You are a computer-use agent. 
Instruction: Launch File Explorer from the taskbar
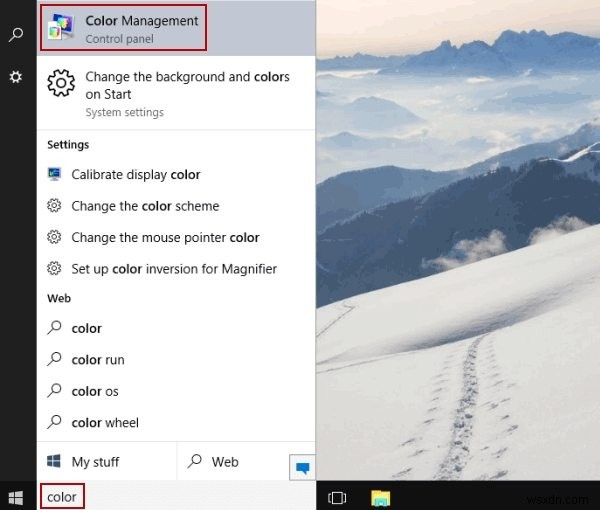pyautogui.click(x=380, y=498)
